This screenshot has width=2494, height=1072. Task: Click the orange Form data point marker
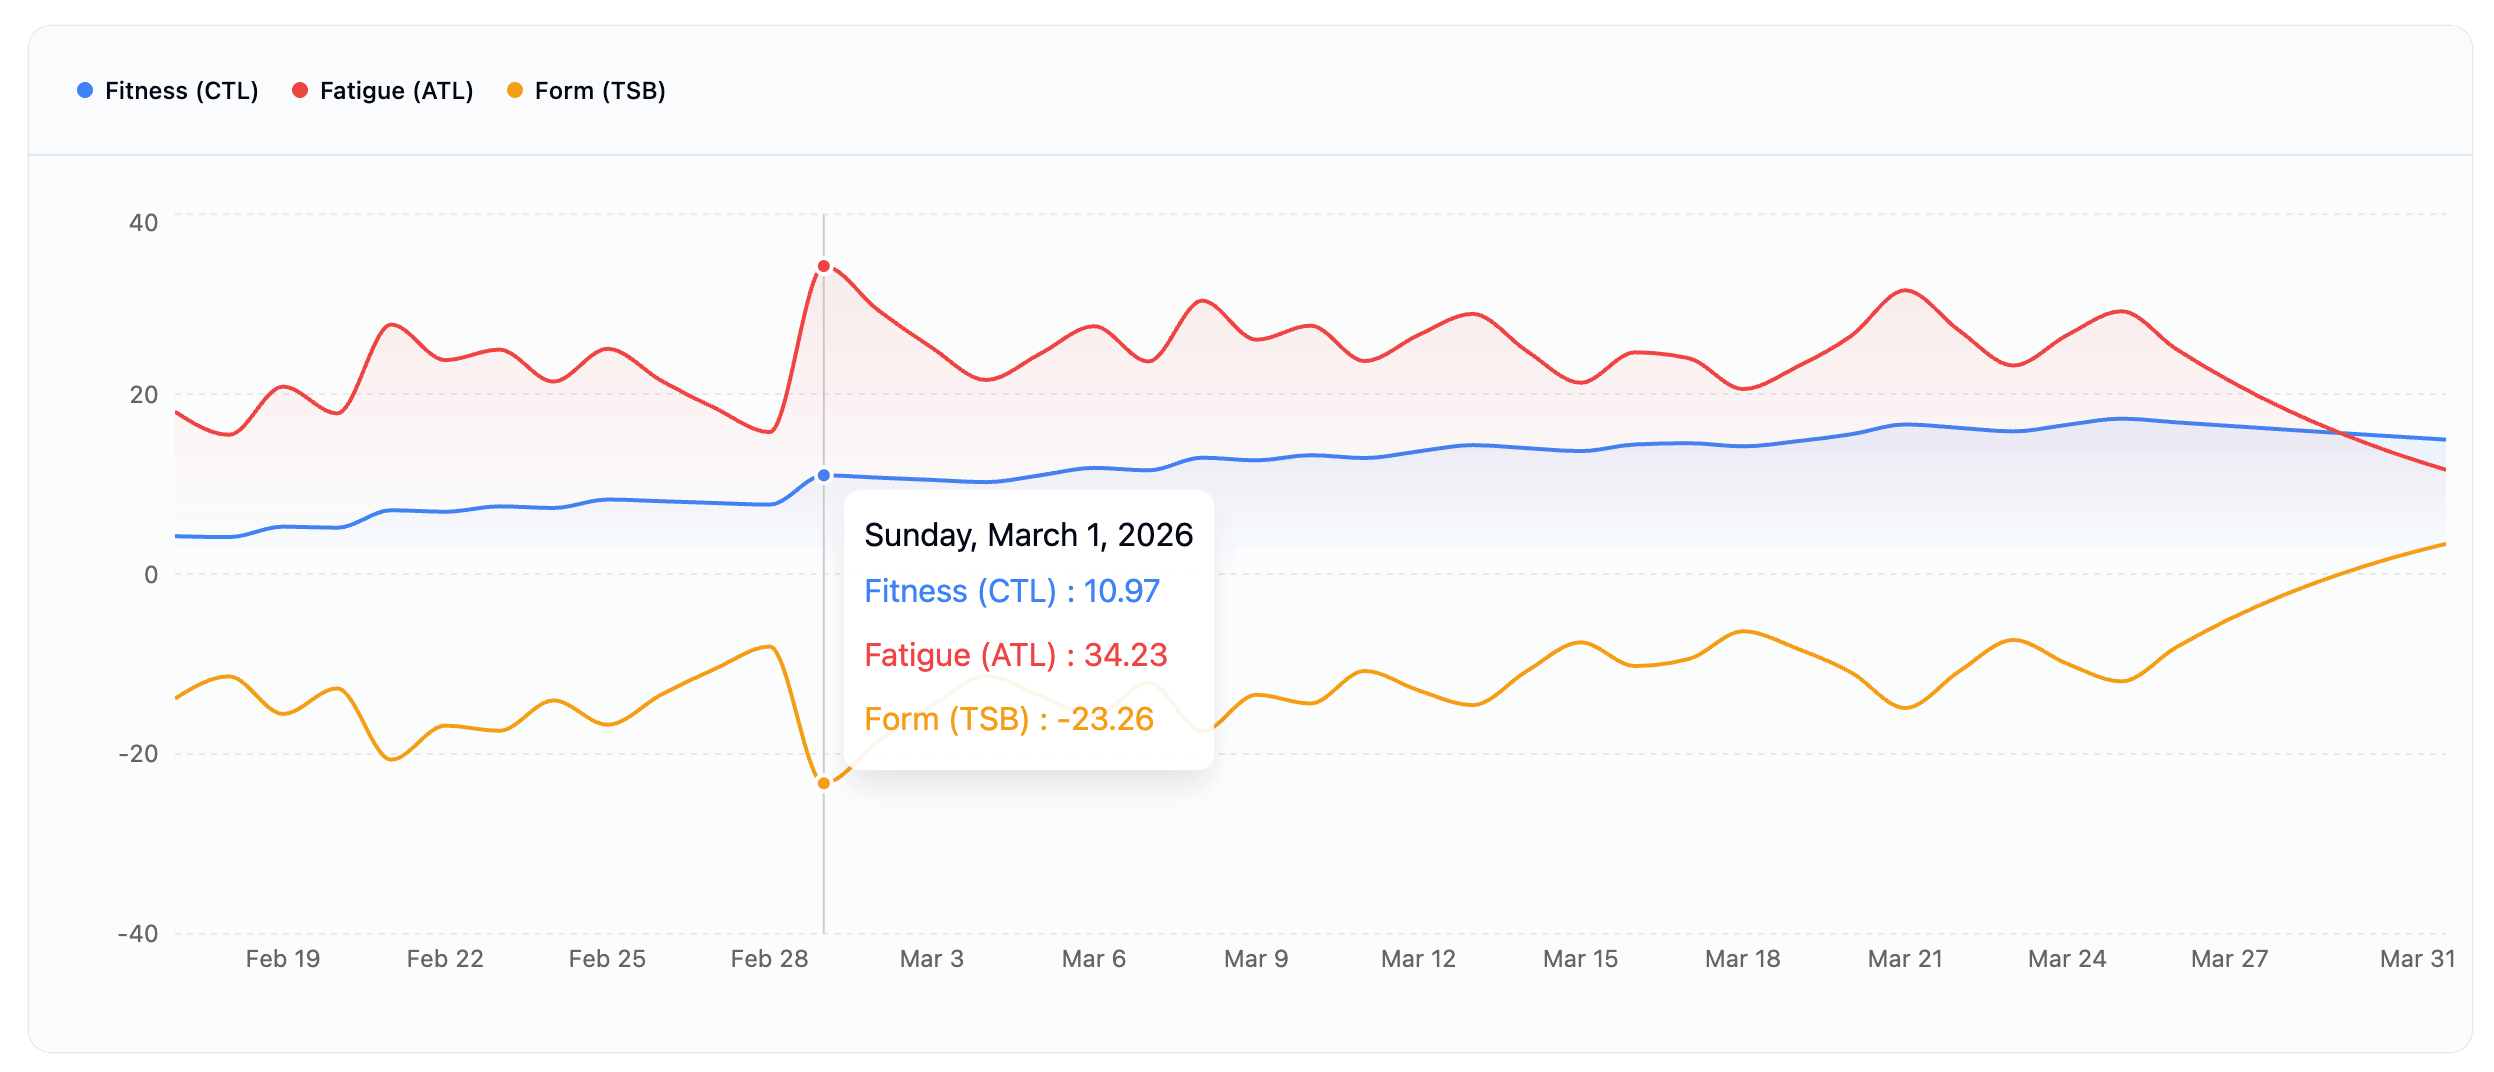point(824,783)
